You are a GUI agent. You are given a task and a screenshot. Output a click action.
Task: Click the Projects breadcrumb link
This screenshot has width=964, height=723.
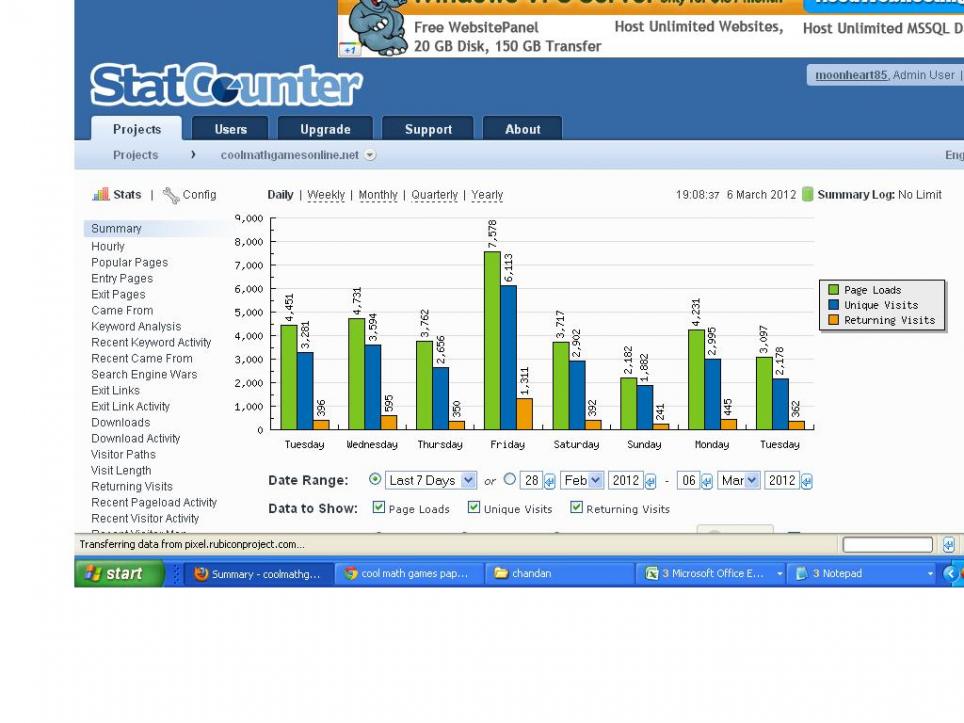(135, 155)
